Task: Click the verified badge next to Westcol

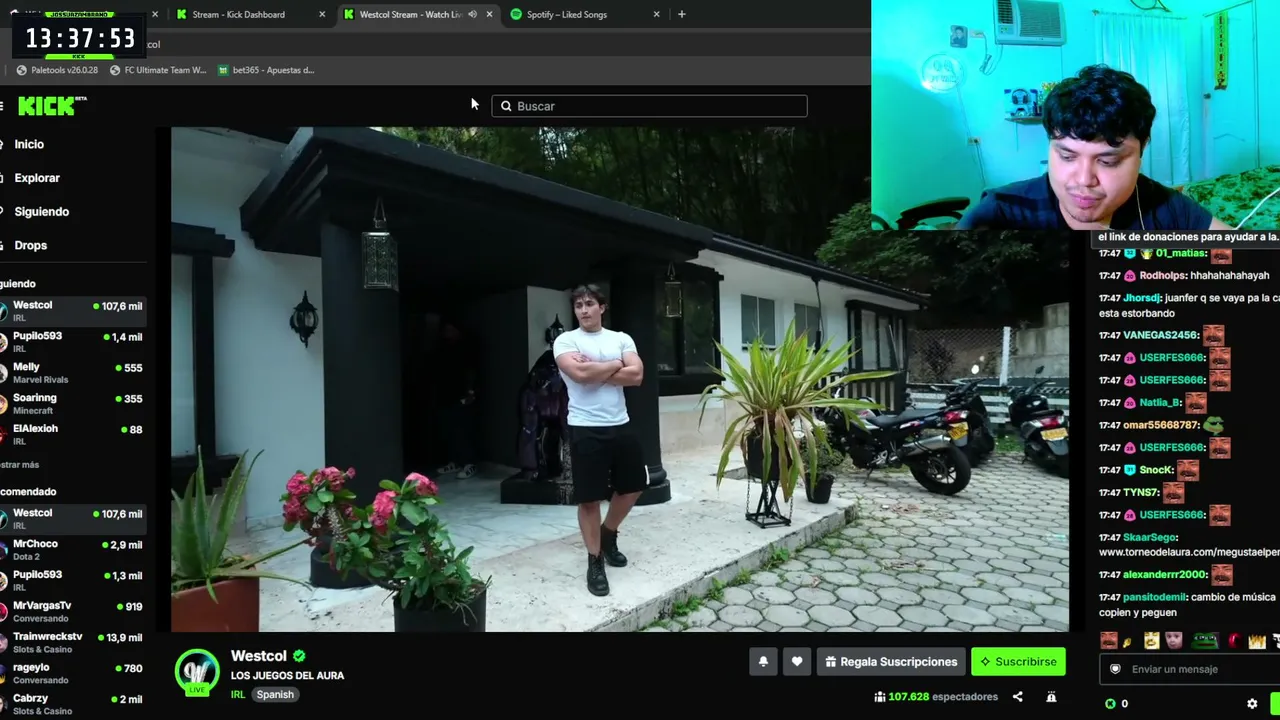Action: [x=299, y=656]
